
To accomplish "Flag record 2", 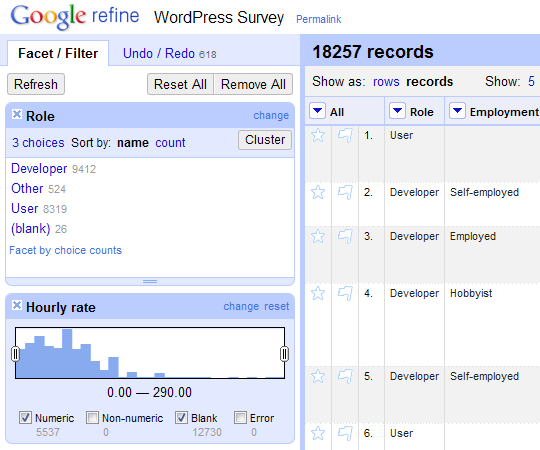I will click(345, 192).
